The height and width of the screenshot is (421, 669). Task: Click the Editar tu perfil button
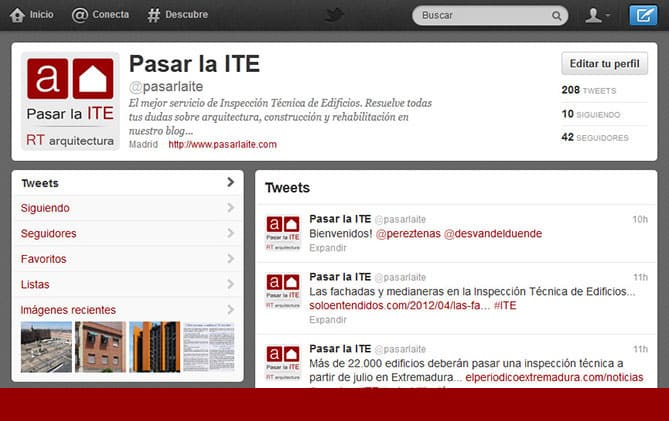(604, 64)
